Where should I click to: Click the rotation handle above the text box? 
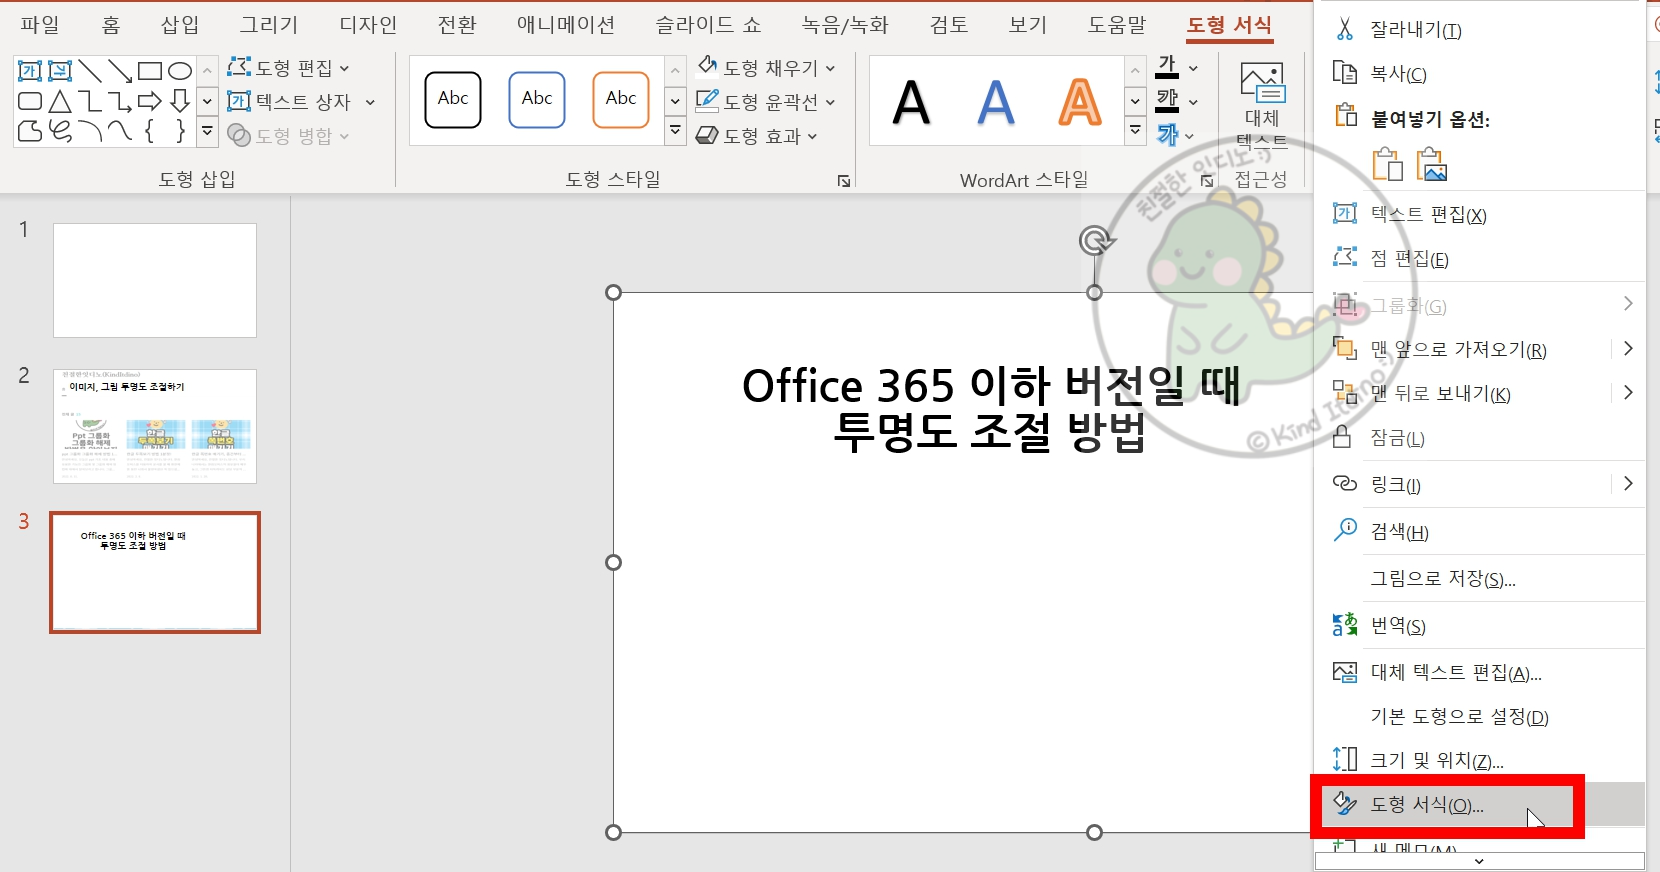[x=1095, y=241]
